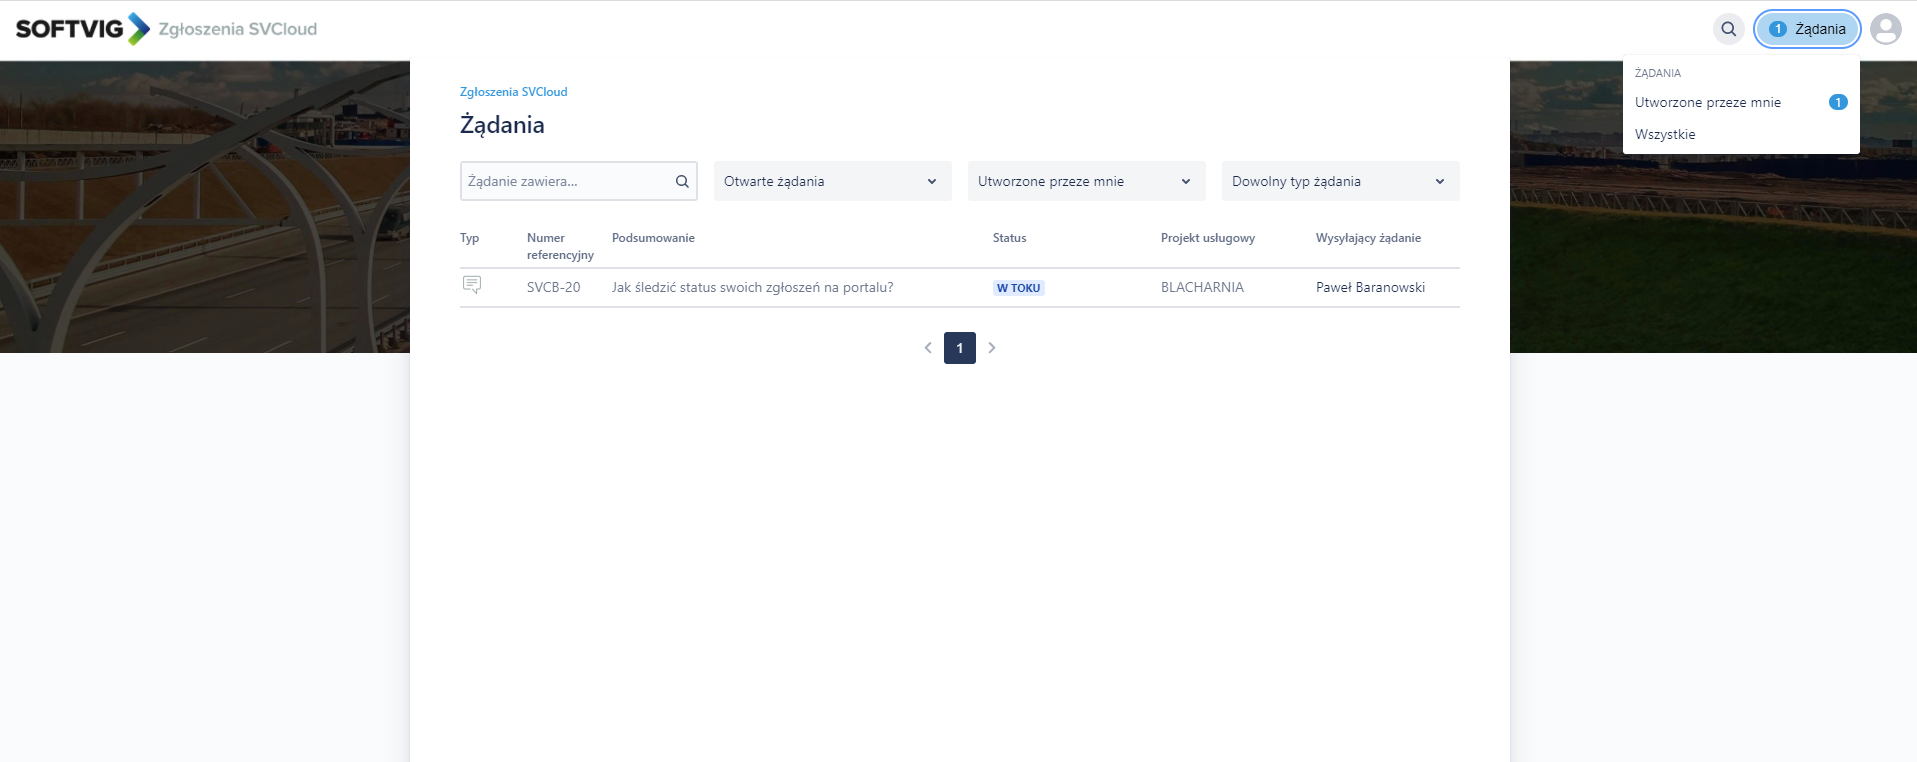Image resolution: width=1917 pixels, height=762 pixels.
Task: Expand the Utworzone przeze mnie filter dropdown
Action: (x=1086, y=181)
